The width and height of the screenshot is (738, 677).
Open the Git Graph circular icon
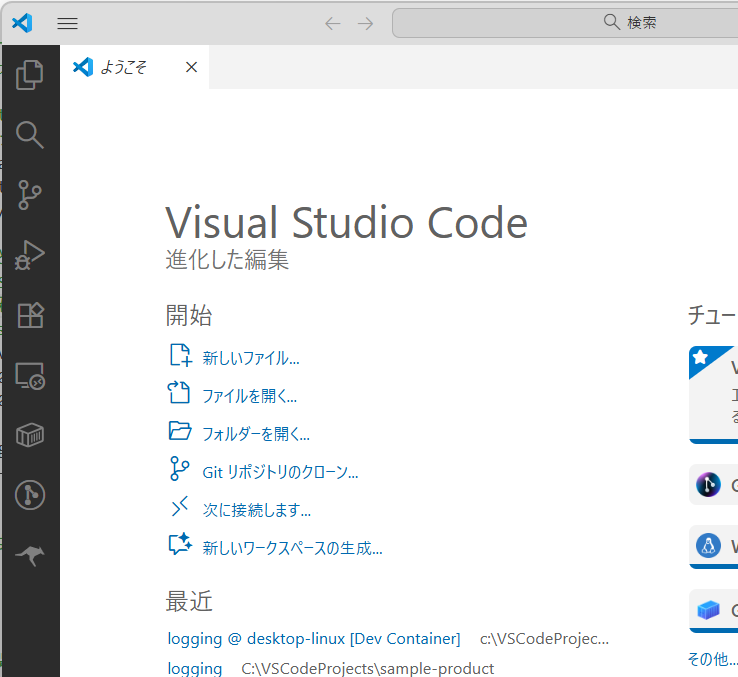(x=30, y=495)
